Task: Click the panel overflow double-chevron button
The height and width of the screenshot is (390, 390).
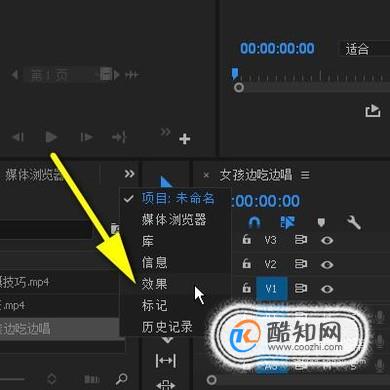Action: tap(129, 174)
